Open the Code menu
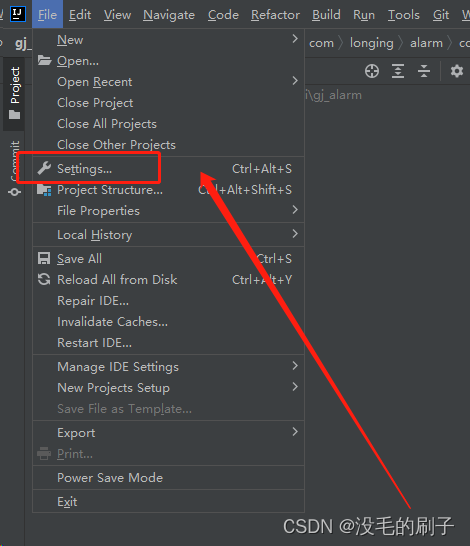Image resolution: width=470 pixels, height=546 pixels. pyautogui.click(x=223, y=15)
